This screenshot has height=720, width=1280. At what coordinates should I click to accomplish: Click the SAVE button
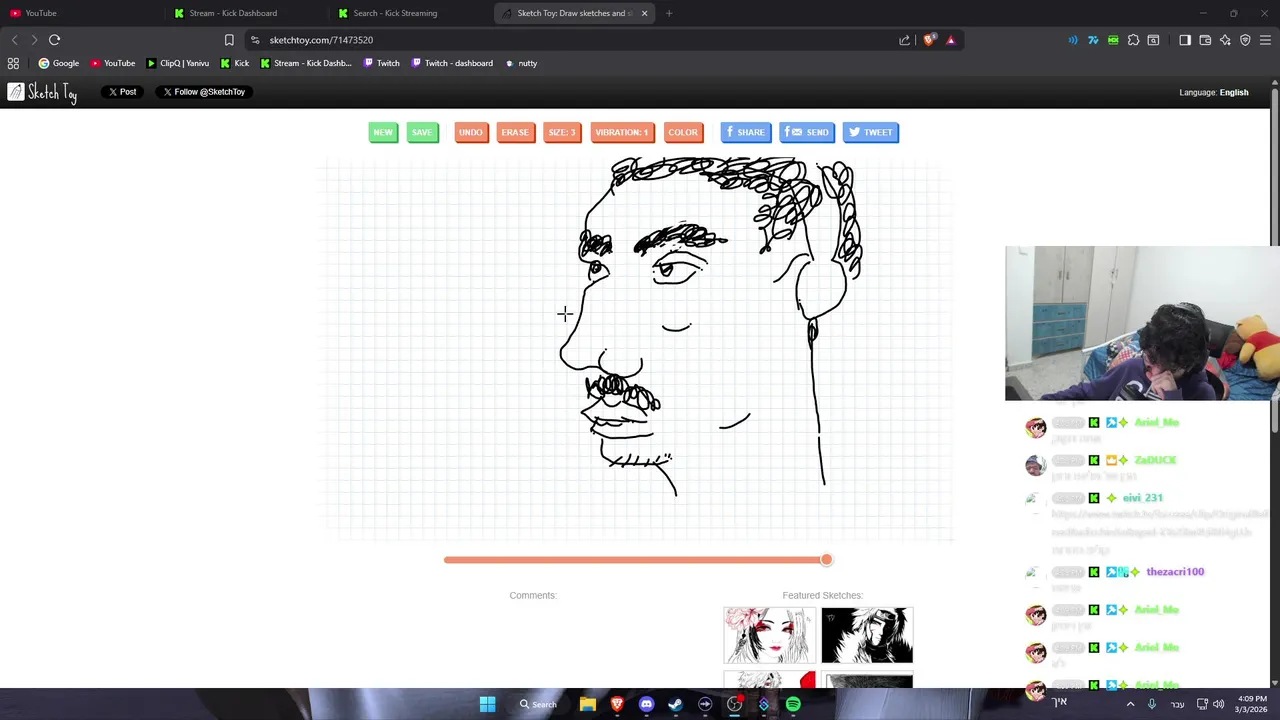[x=422, y=132]
